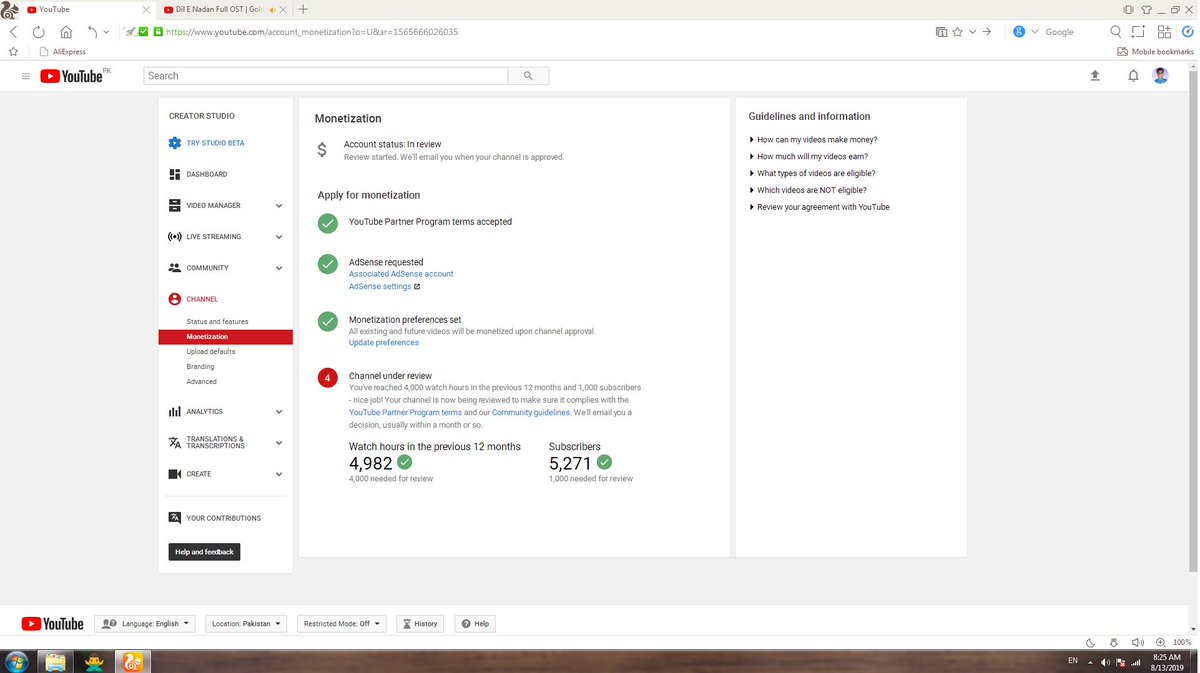Viewport: 1200px width, 673px height.
Task: Click the Help and feedback button
Action: (204, 552)
